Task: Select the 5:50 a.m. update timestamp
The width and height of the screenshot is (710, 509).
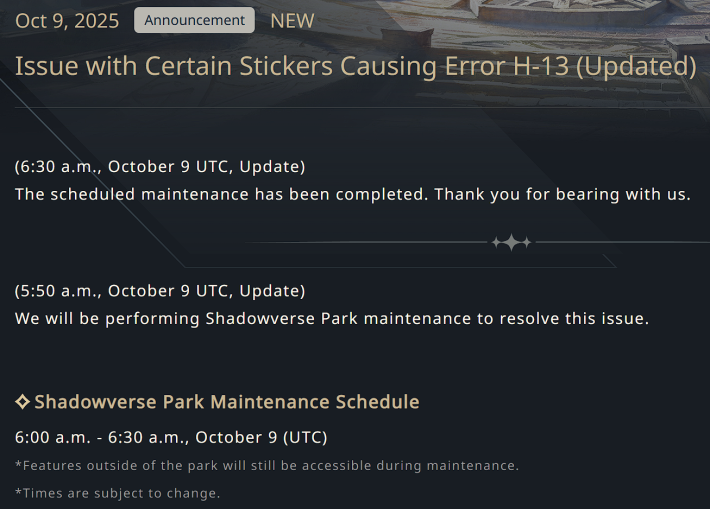Action: point(160,291)
